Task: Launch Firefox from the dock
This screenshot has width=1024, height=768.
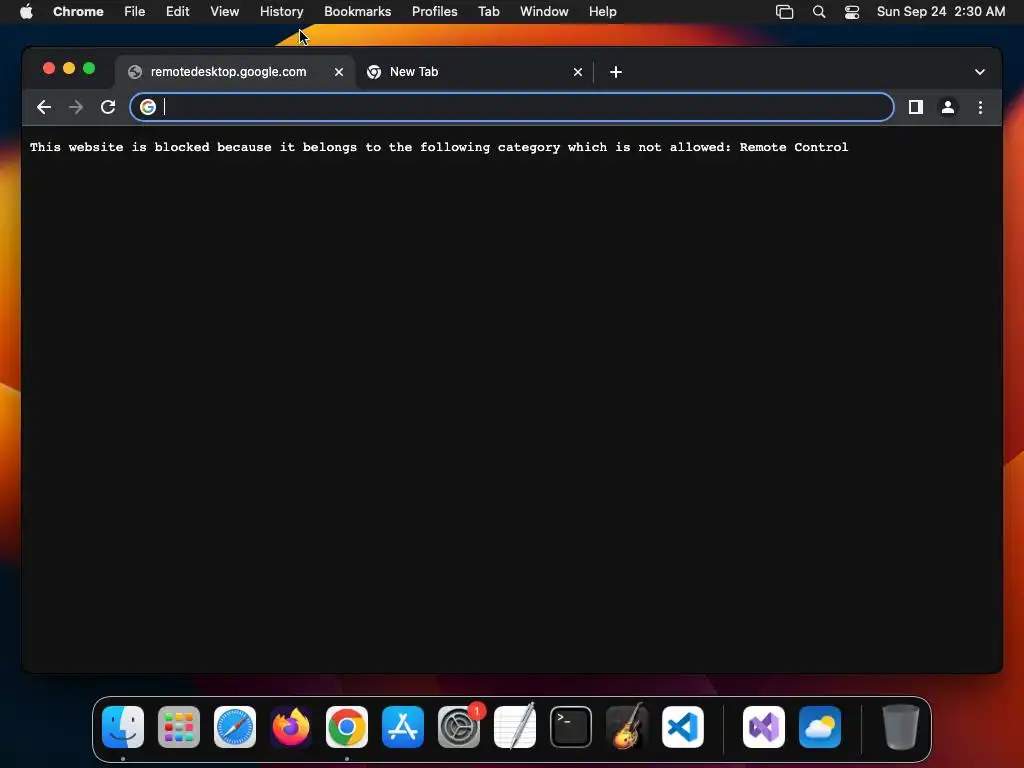Action: 291,727
